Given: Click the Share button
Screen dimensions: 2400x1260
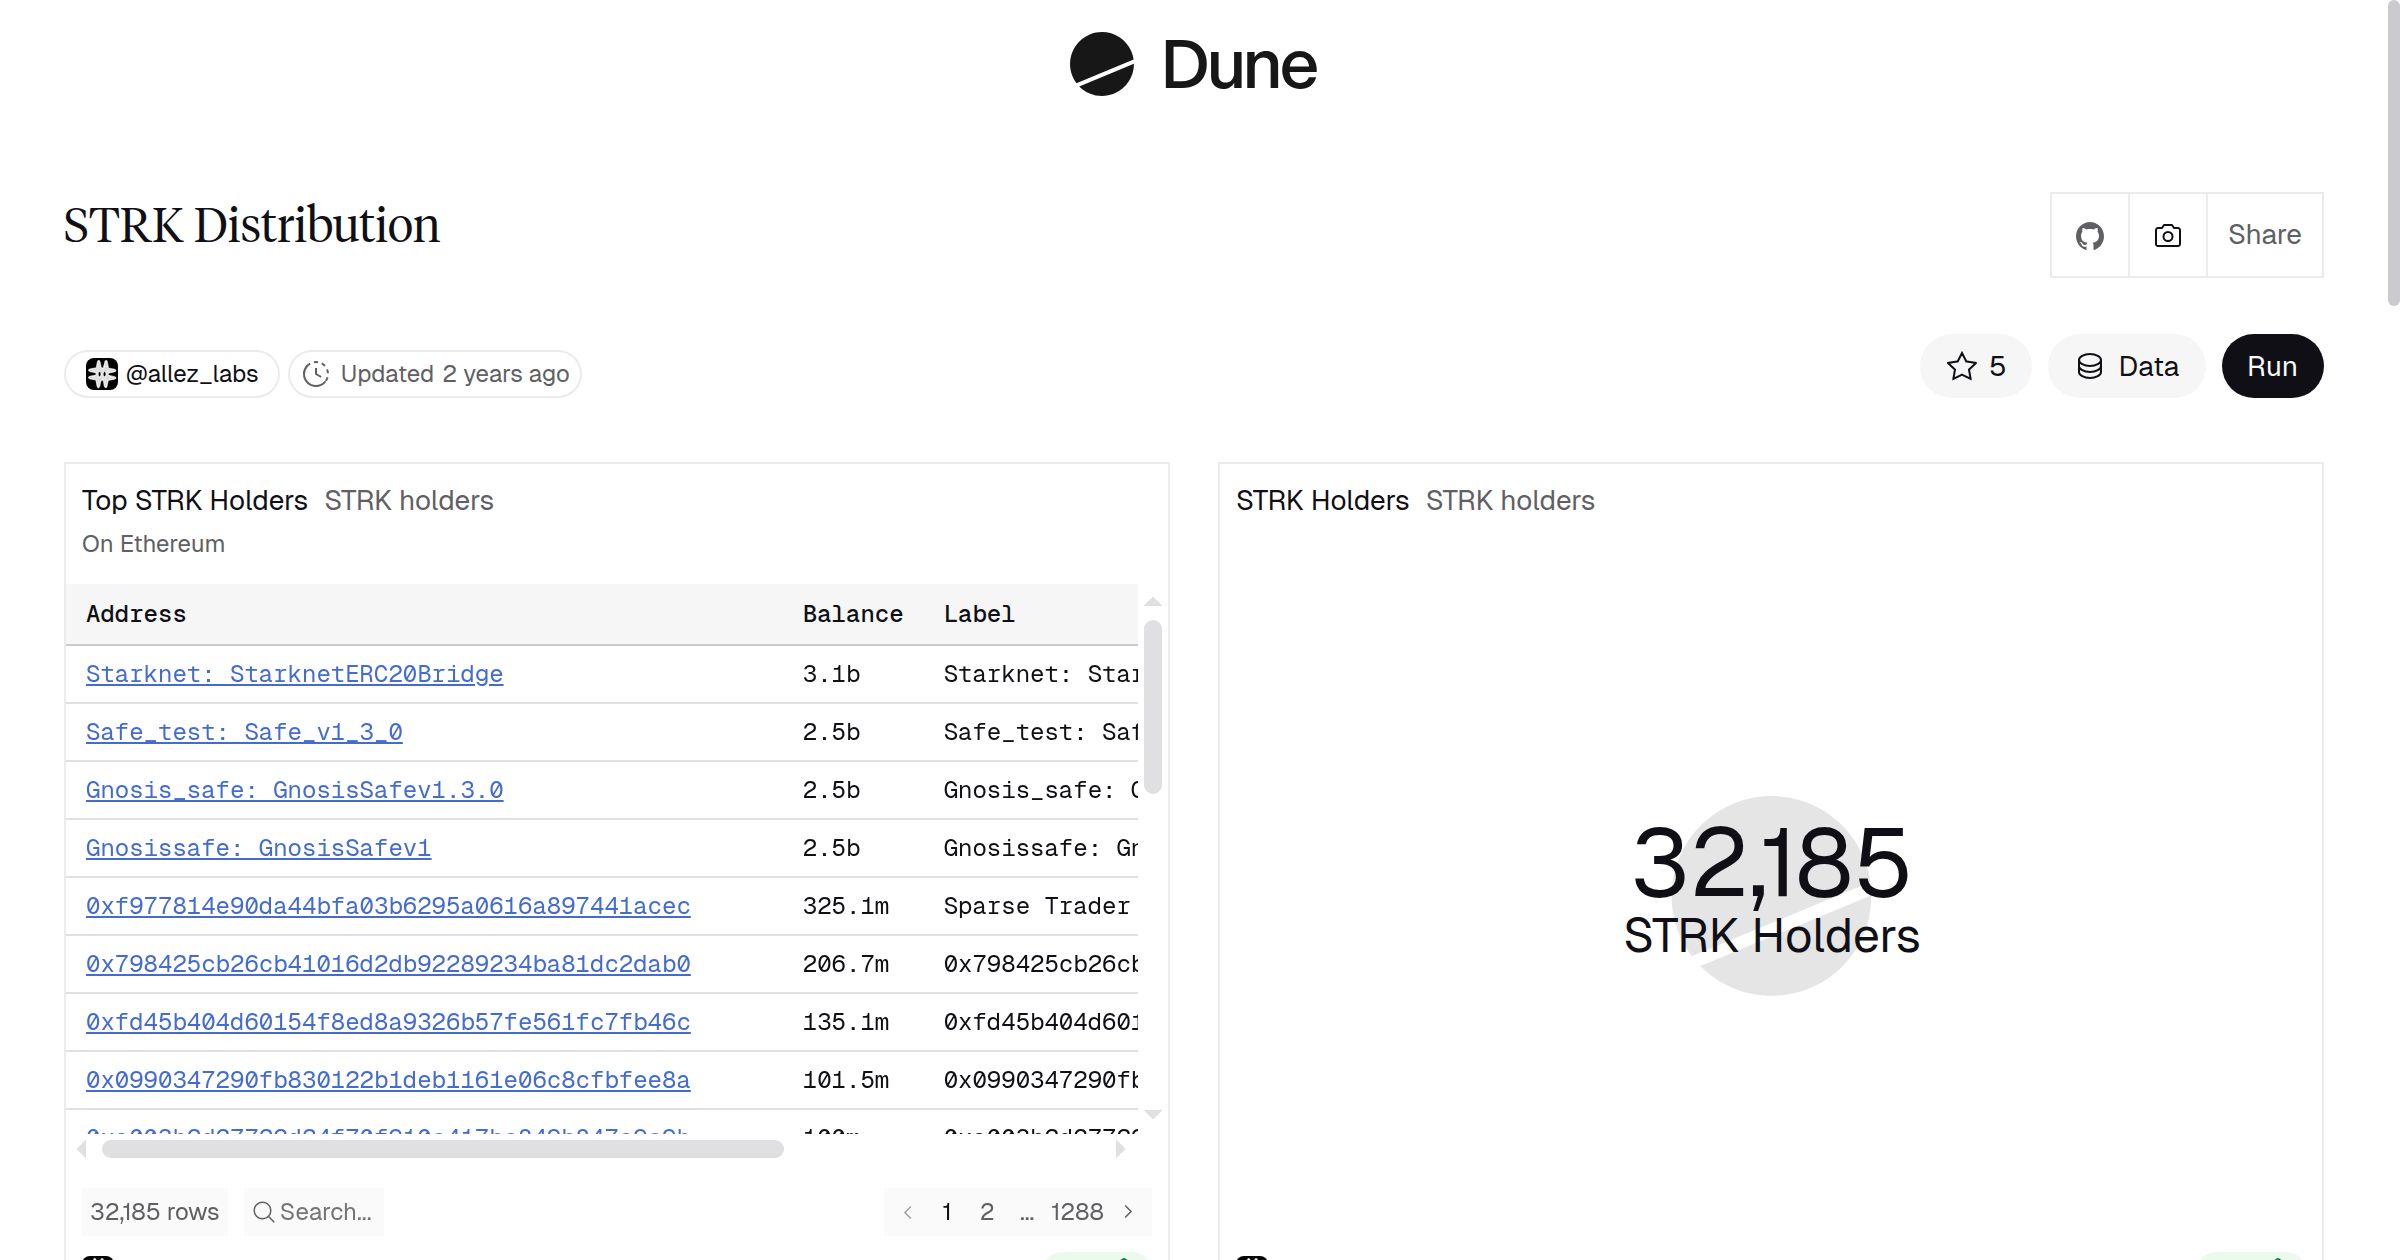Looking at the screenshot, I should [2263, 235].
